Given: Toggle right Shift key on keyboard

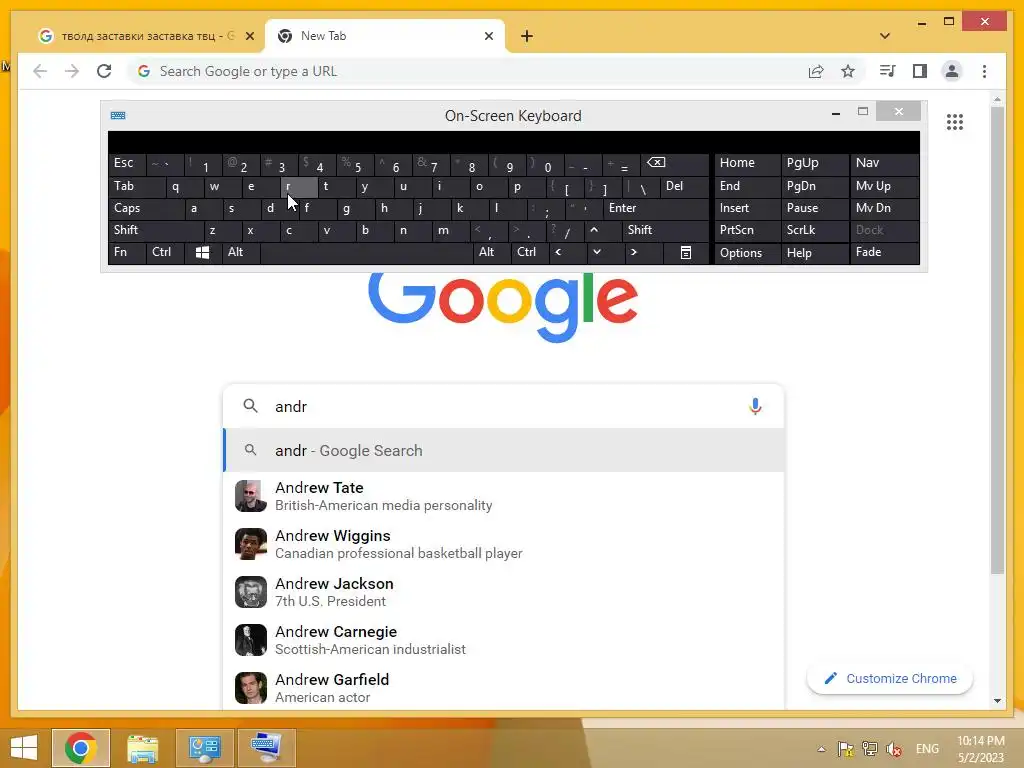Looking at the screenshot, I should [x=665, y=231].
